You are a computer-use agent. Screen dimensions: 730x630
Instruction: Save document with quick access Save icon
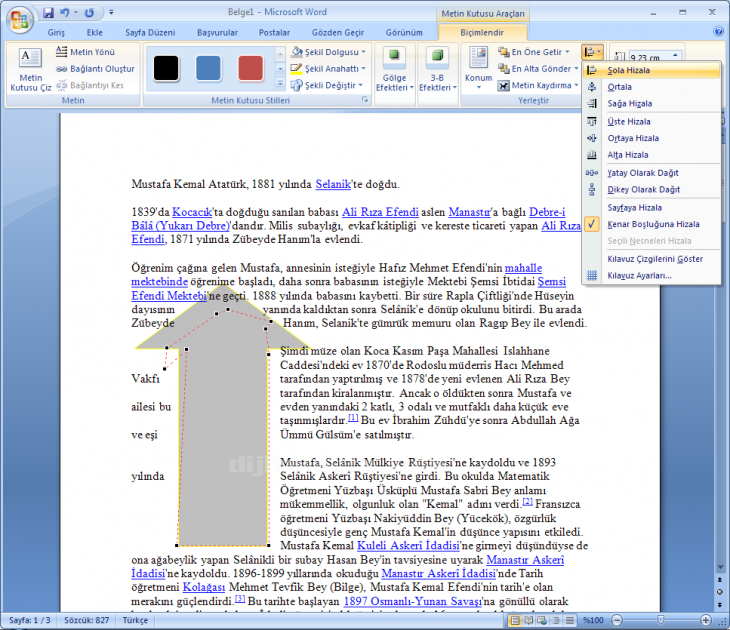48,13
